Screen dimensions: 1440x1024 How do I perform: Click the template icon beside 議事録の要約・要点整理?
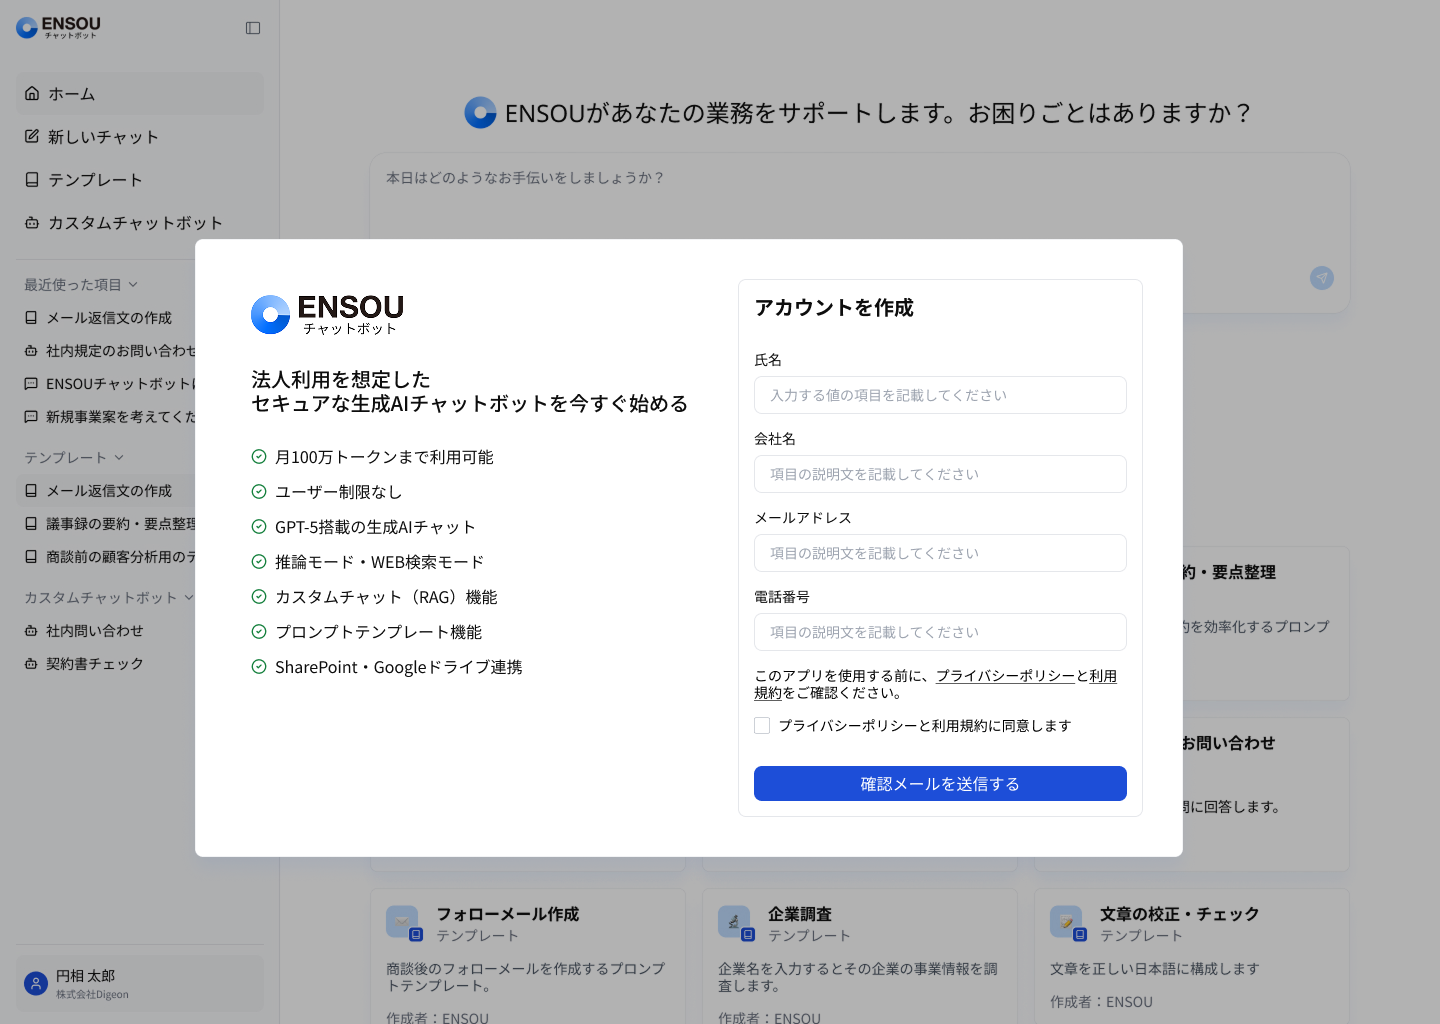click(x=31, y=523)
